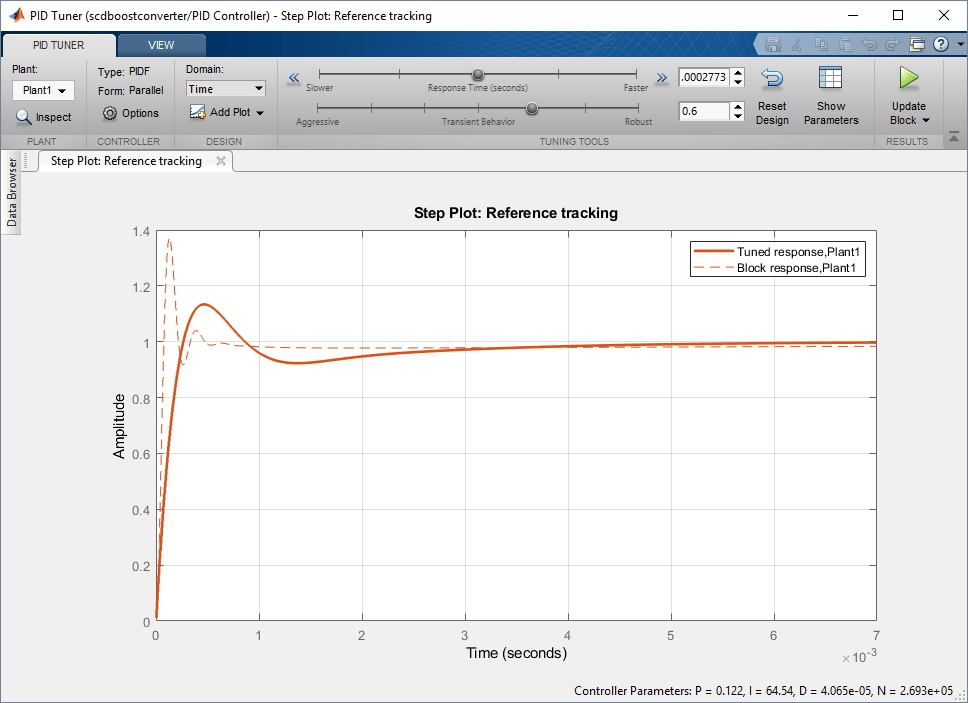Click slower double-arrow for response time
The height and width of the screenshot is (703, 968).
(294, 78)
